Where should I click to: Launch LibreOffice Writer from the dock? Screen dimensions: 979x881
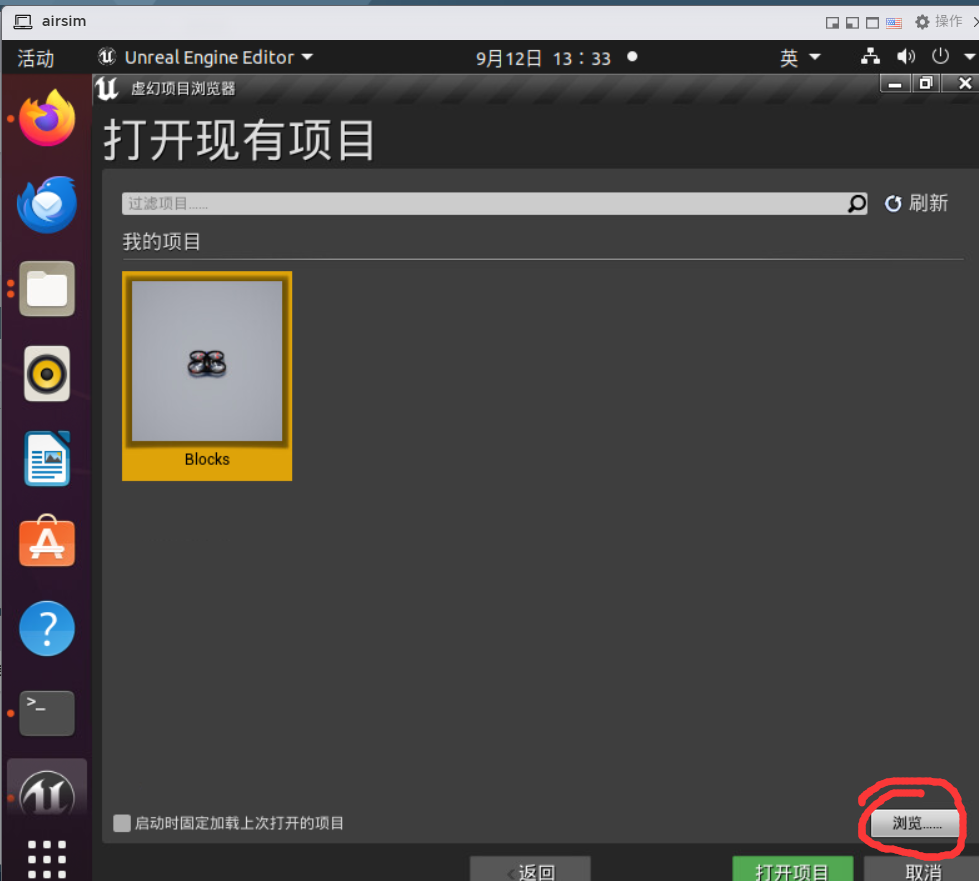(x=47, y=458)
